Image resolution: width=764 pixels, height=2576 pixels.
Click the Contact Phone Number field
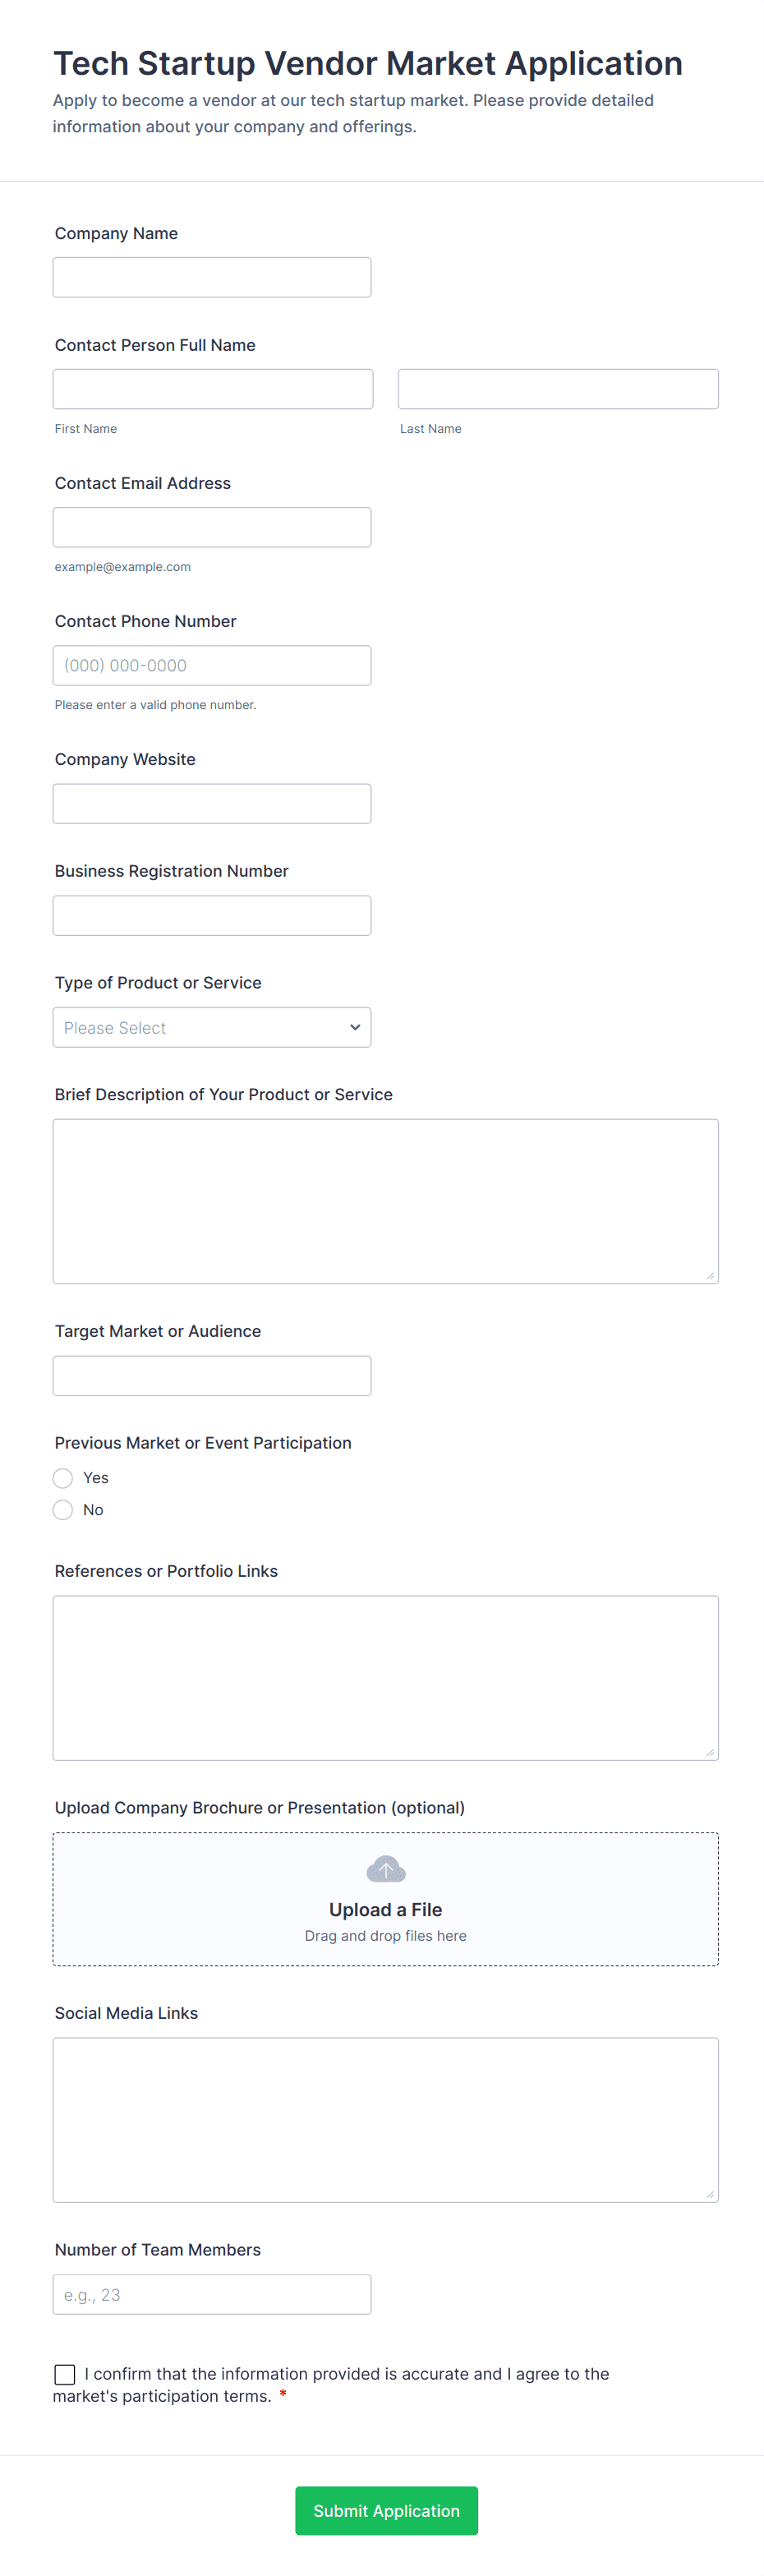click(x=211, y=665)
